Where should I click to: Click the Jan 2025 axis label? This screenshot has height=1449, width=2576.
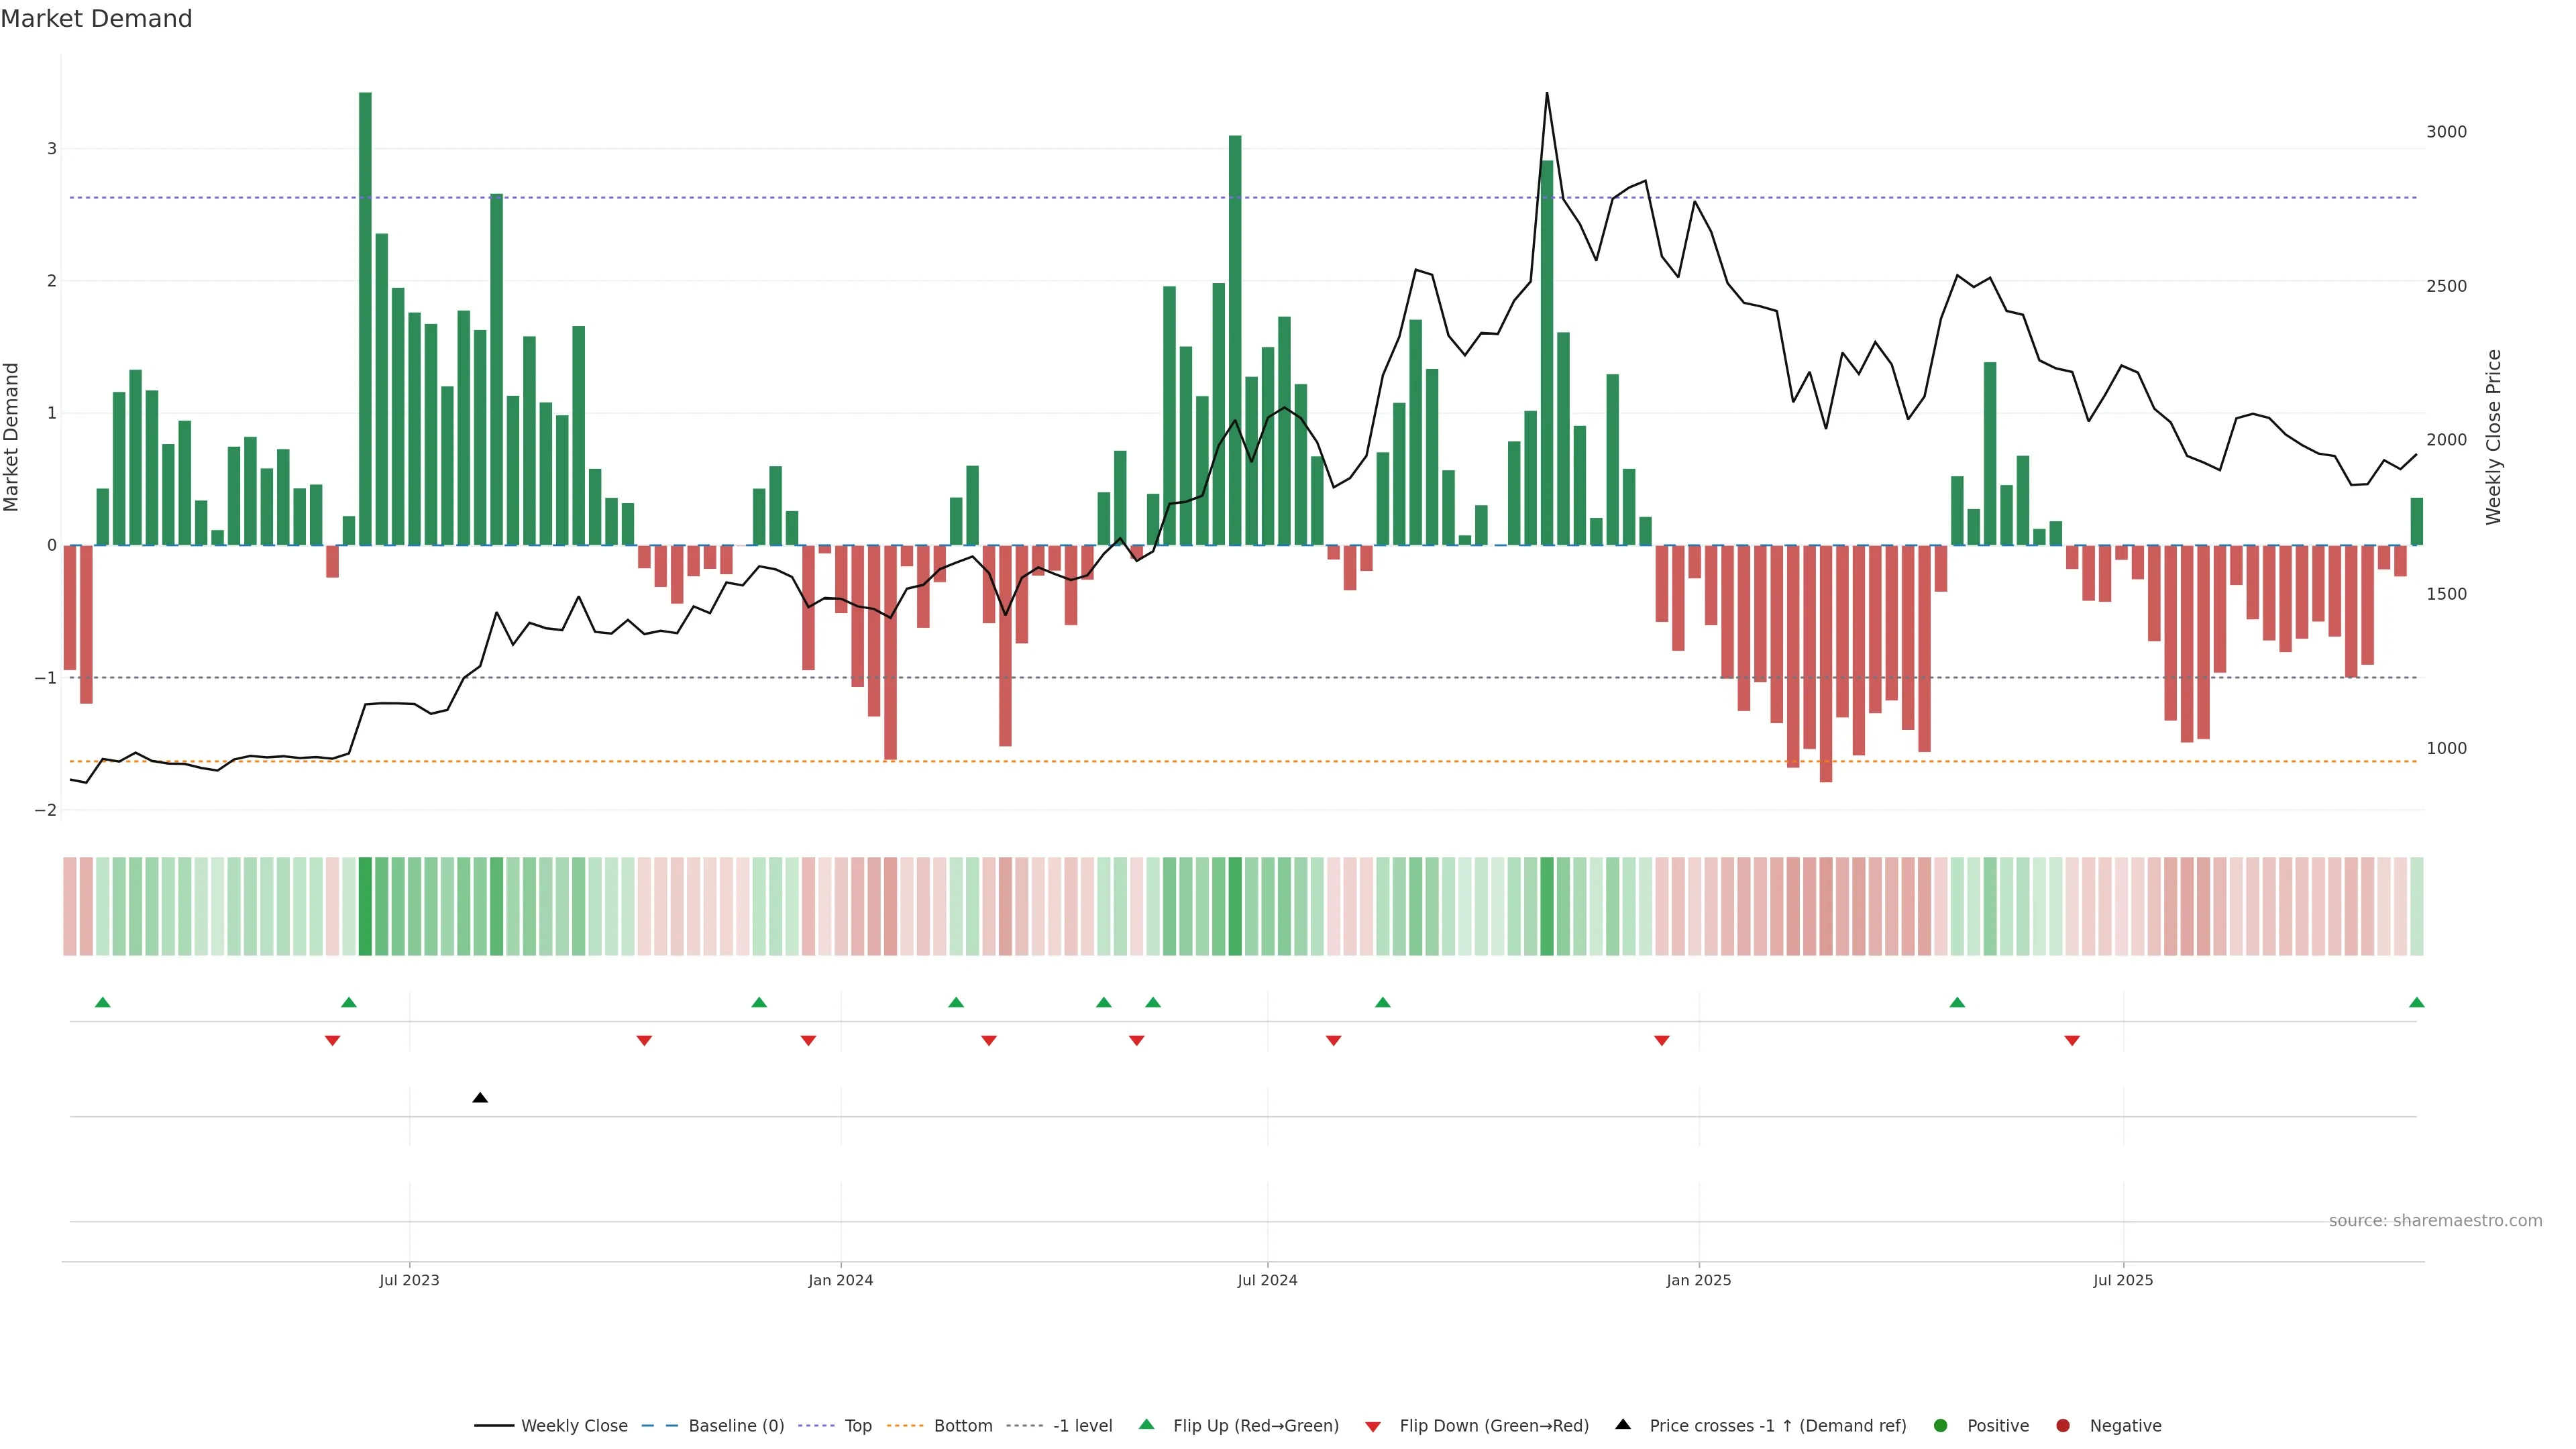pos(1698,1280)
